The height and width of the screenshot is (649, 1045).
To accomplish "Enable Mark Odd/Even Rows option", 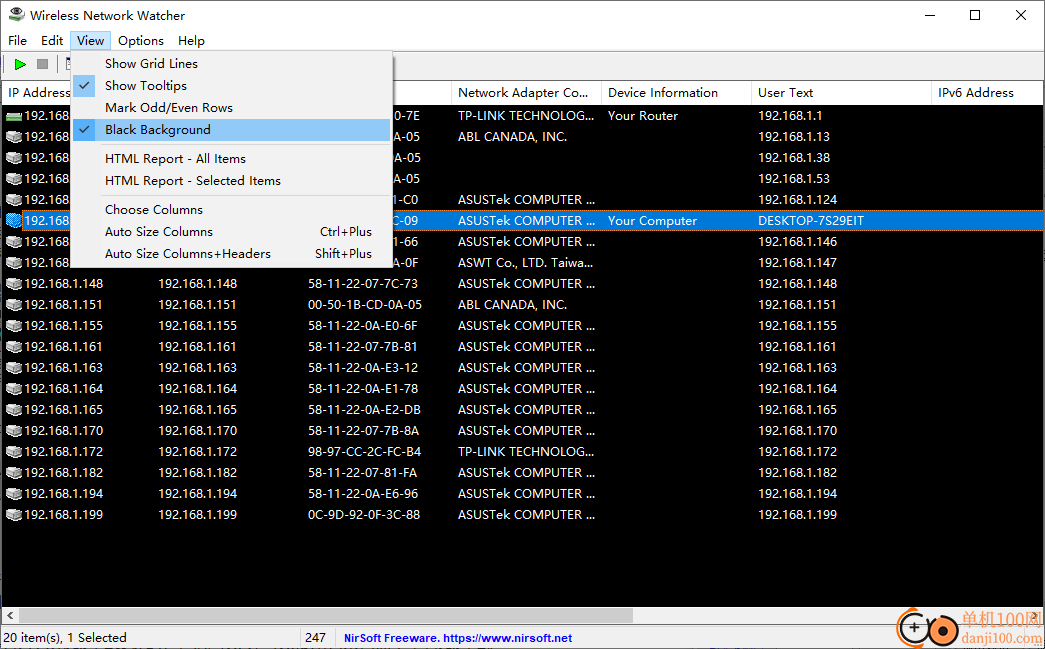I will 231,107.
